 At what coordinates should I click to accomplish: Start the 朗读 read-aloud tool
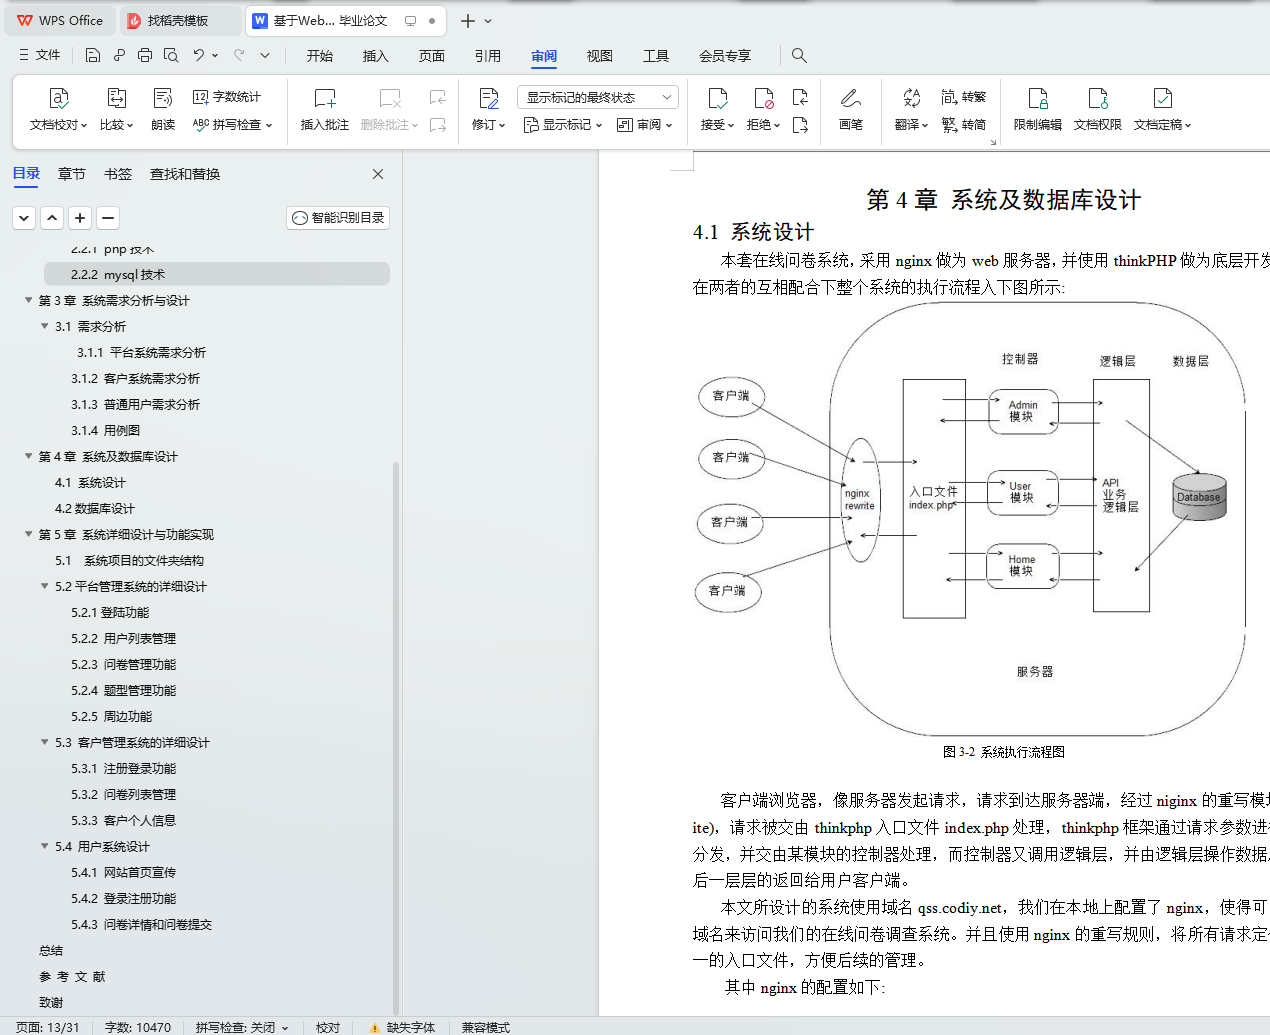[163, 110]
